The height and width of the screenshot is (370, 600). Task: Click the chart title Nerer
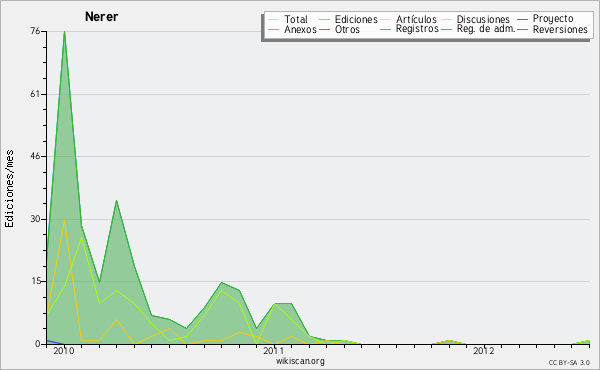tap(101, 17)
